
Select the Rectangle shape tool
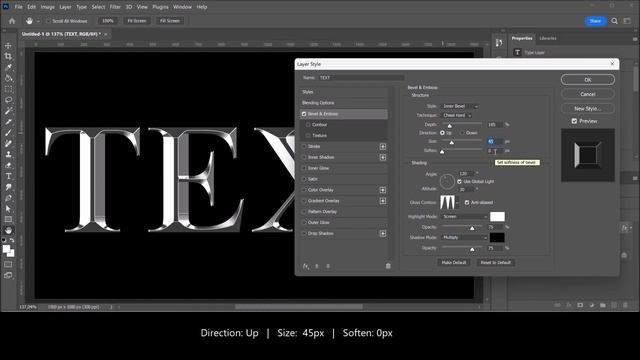[x=8, y=220]
